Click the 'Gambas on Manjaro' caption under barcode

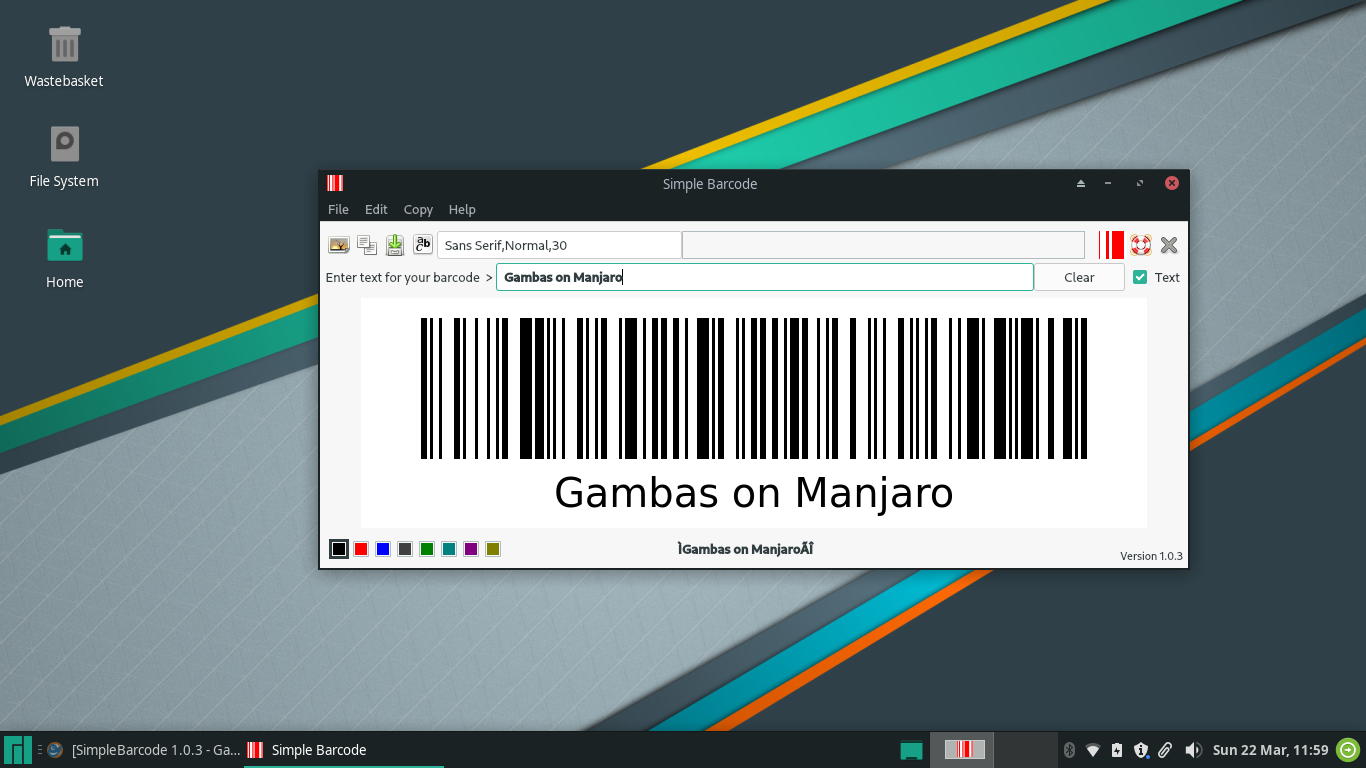pyautogui.click(x=754, y=493)
